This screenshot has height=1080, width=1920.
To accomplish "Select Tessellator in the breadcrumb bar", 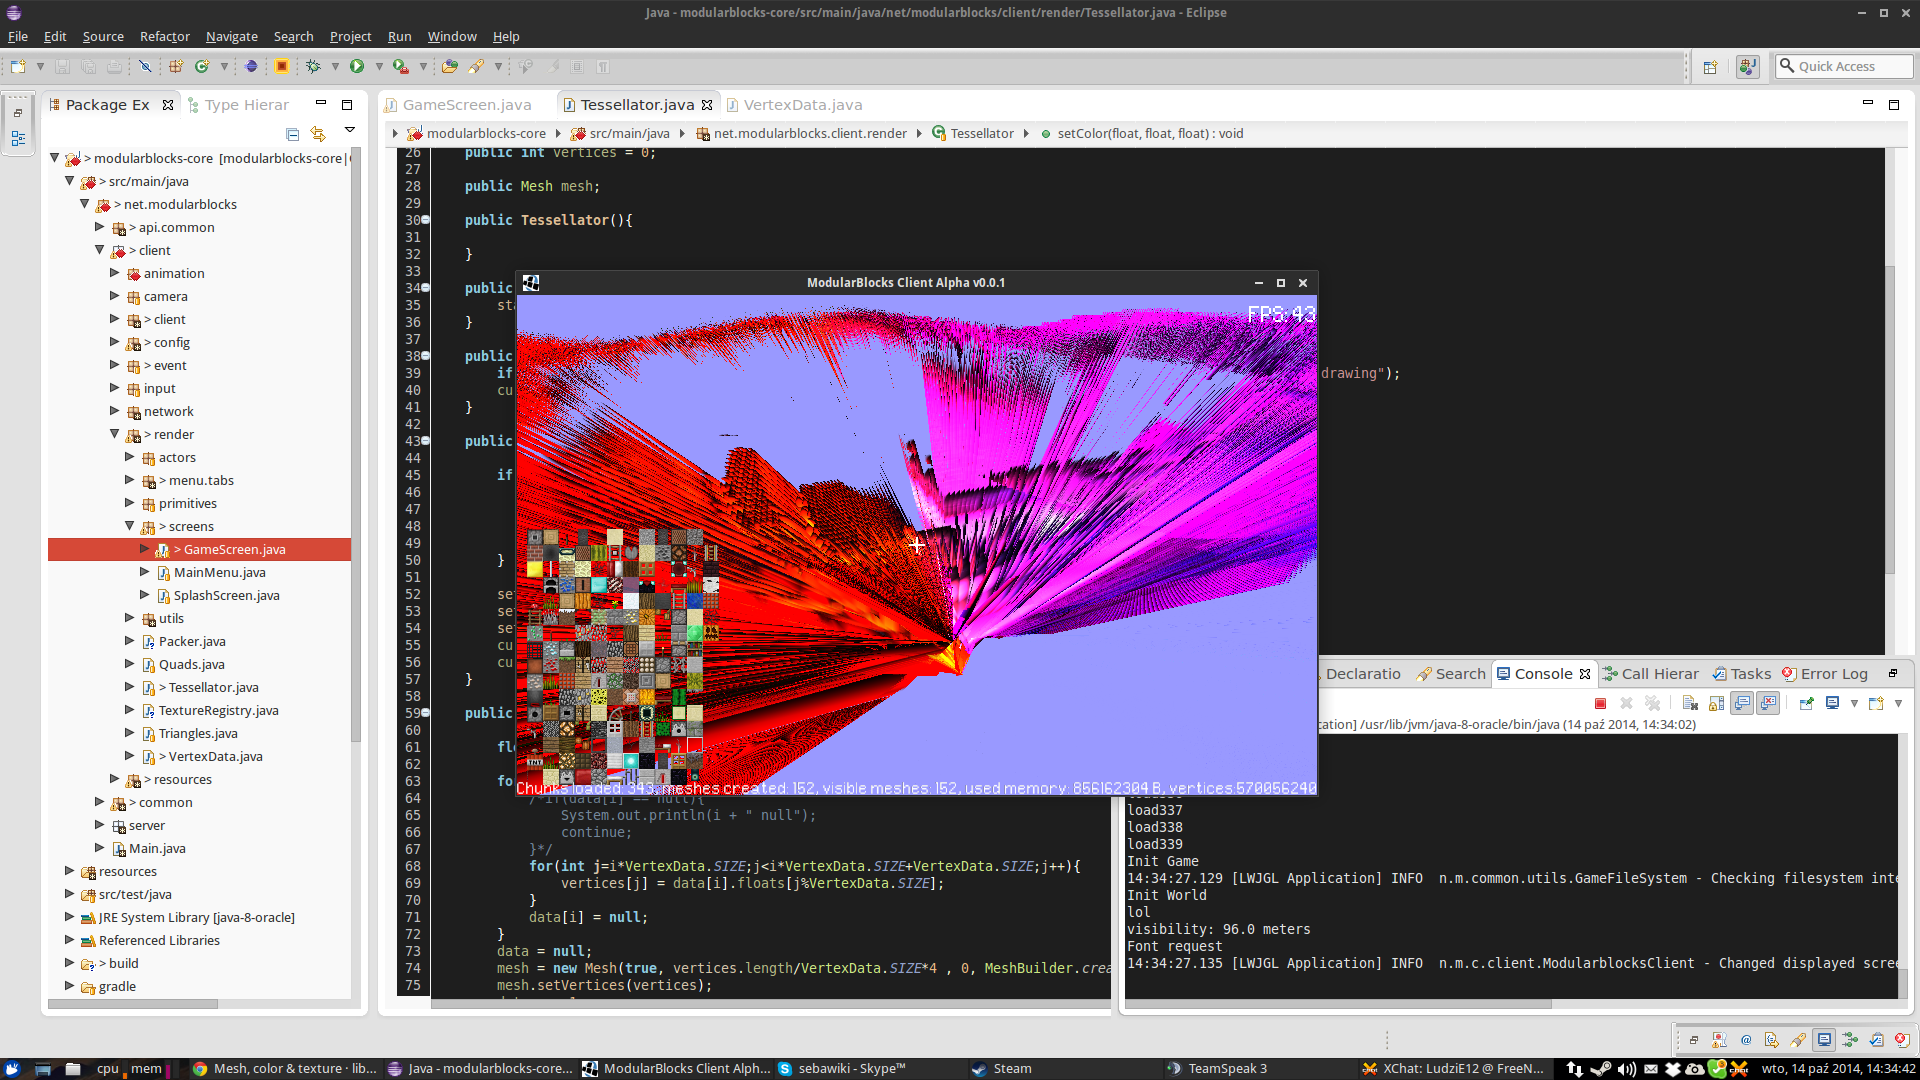I will pos(981,133).
